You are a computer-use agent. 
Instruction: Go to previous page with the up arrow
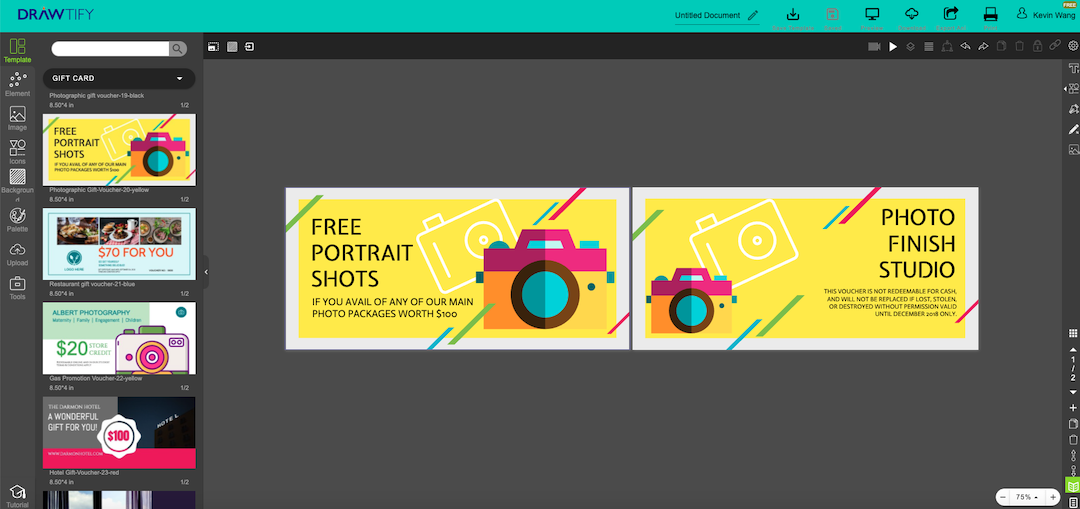[1072, 350]
